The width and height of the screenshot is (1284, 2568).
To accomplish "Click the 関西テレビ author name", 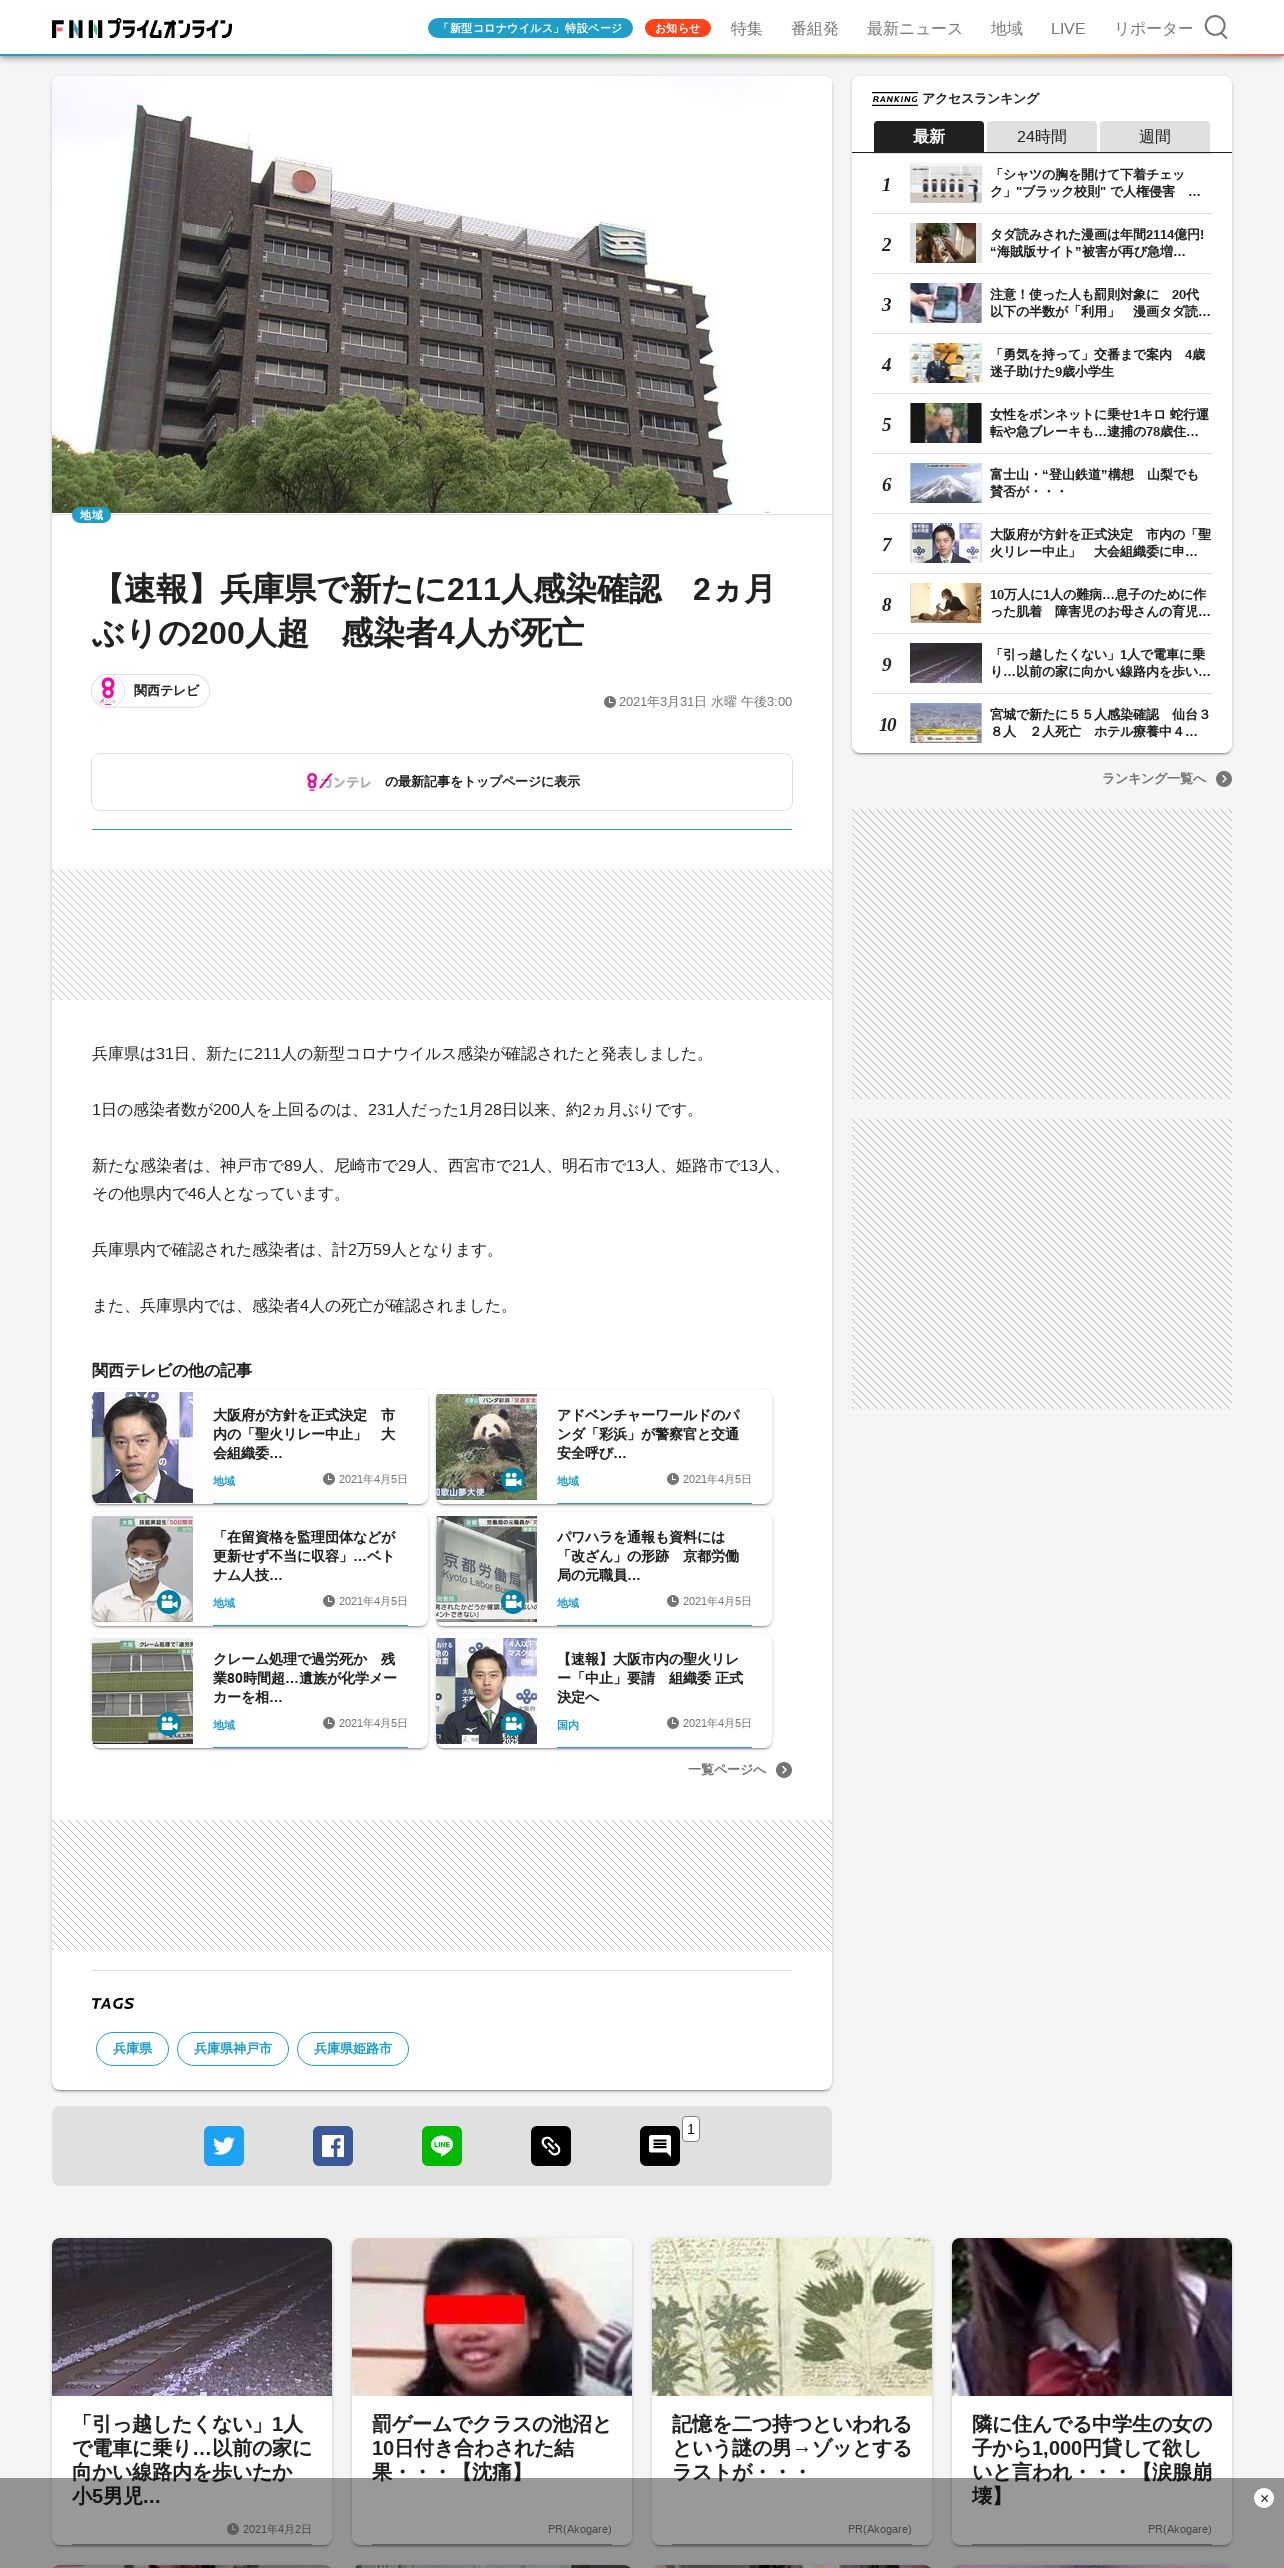I will point(166,691).
